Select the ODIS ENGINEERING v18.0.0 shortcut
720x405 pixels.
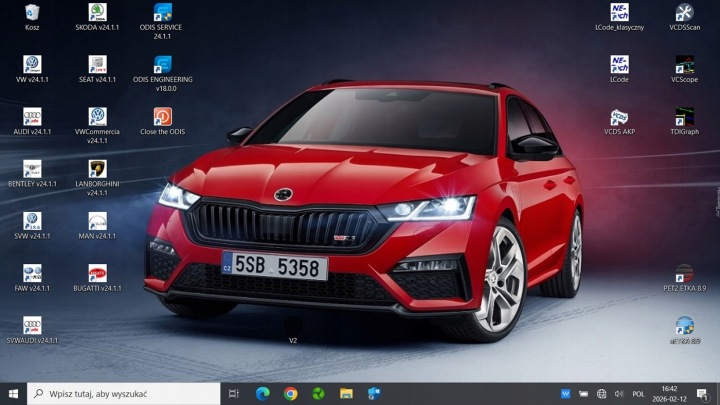[163, 74]
